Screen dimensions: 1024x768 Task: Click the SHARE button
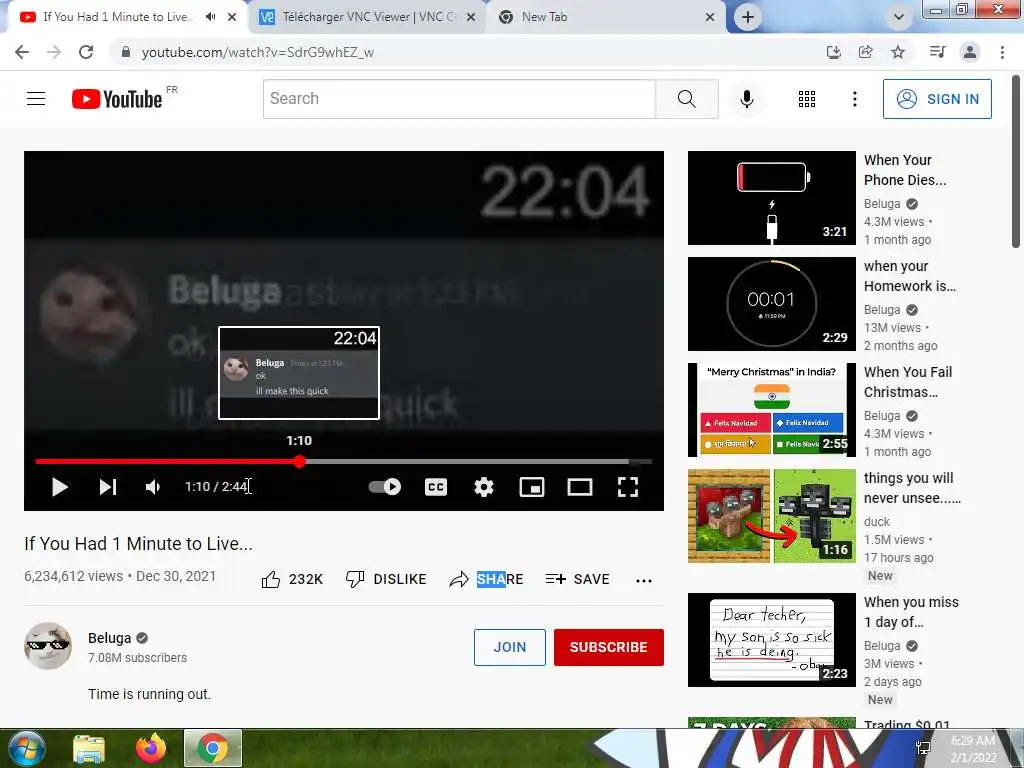click(487, 579)
